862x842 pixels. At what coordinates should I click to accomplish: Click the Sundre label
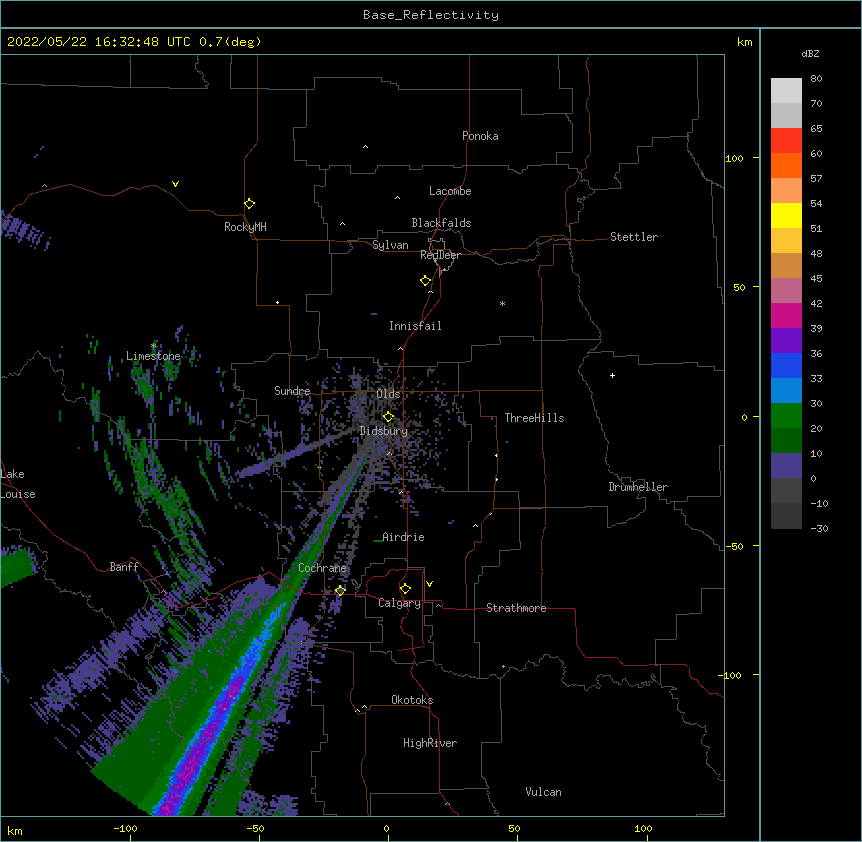point(292,391)
